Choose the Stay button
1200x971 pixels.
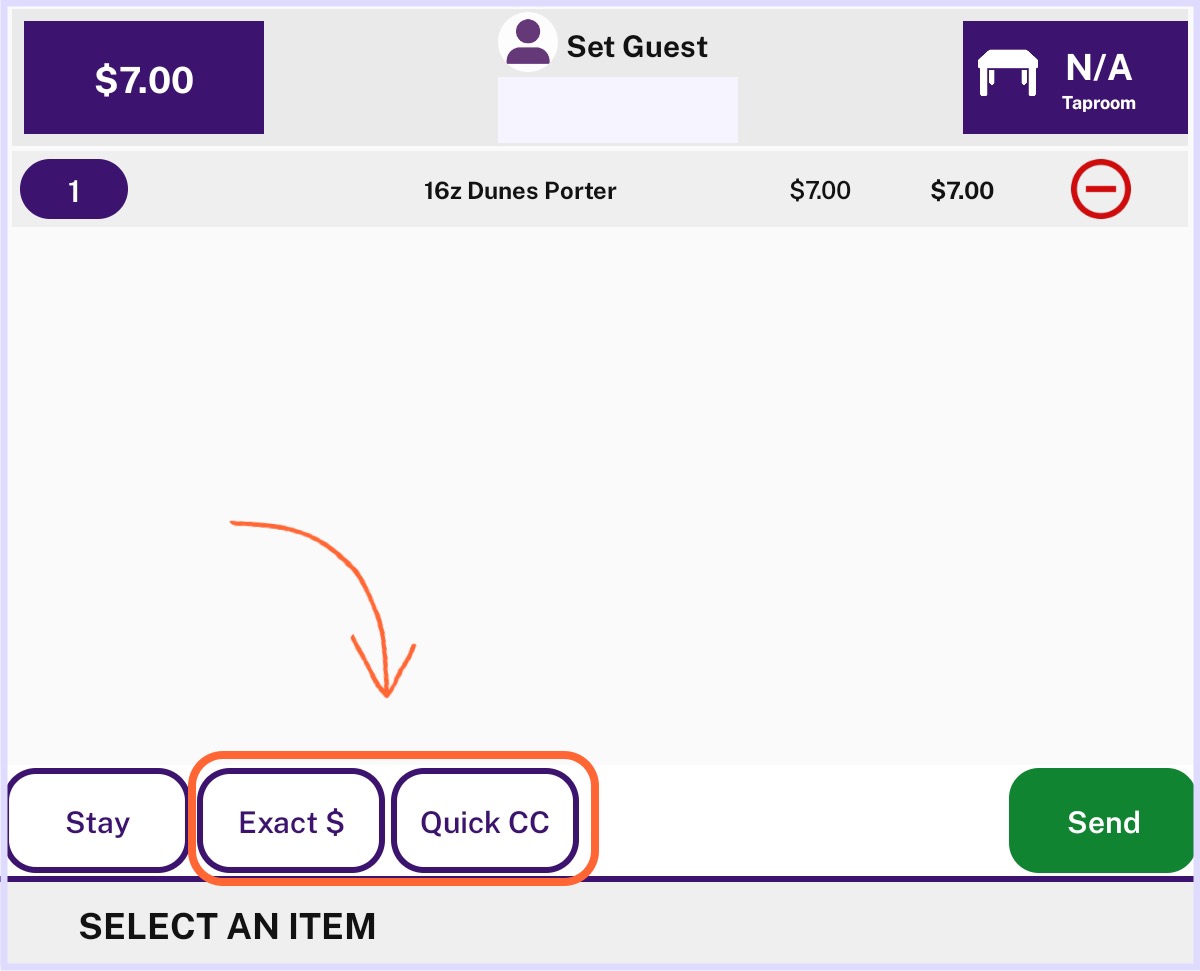98,821
